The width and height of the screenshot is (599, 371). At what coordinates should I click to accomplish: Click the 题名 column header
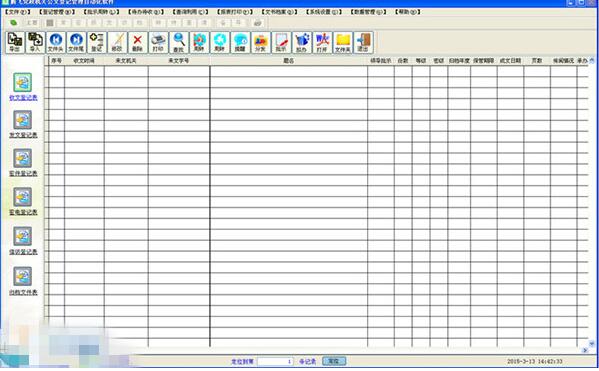[289, 61]
